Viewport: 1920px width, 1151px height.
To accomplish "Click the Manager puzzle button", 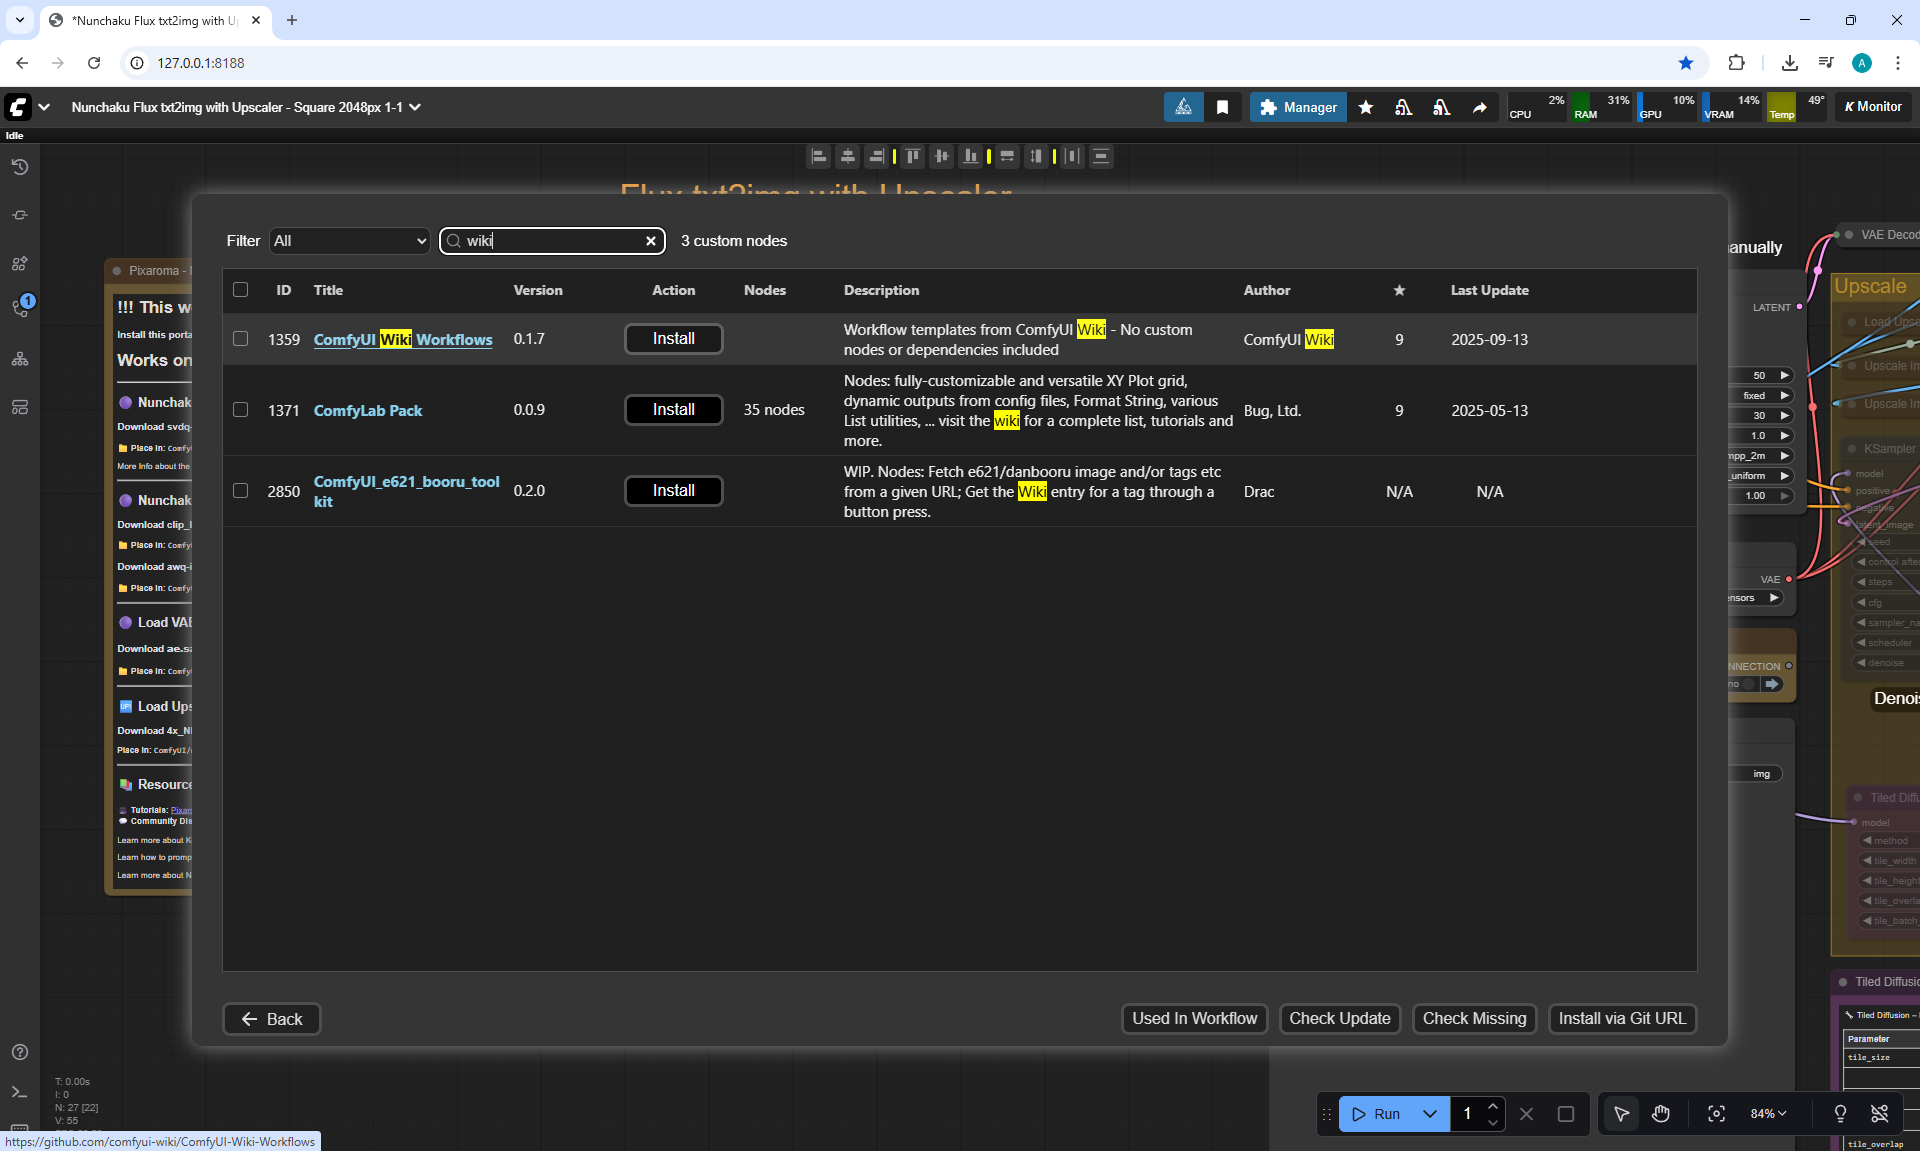I will pyautogui.click(x=1298, y=107).
